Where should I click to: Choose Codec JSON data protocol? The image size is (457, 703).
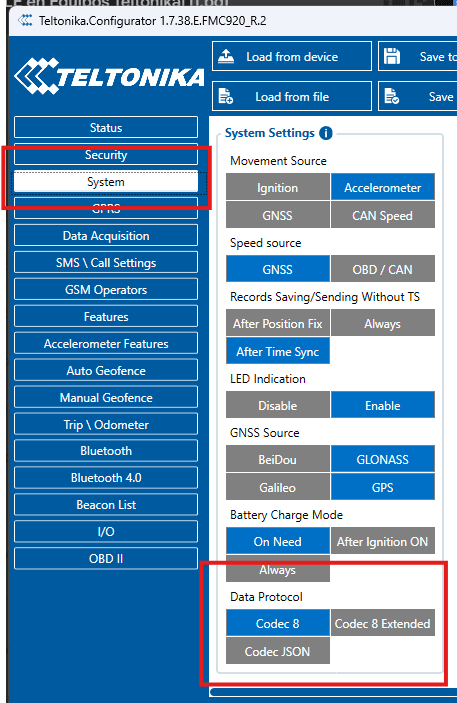278,651
